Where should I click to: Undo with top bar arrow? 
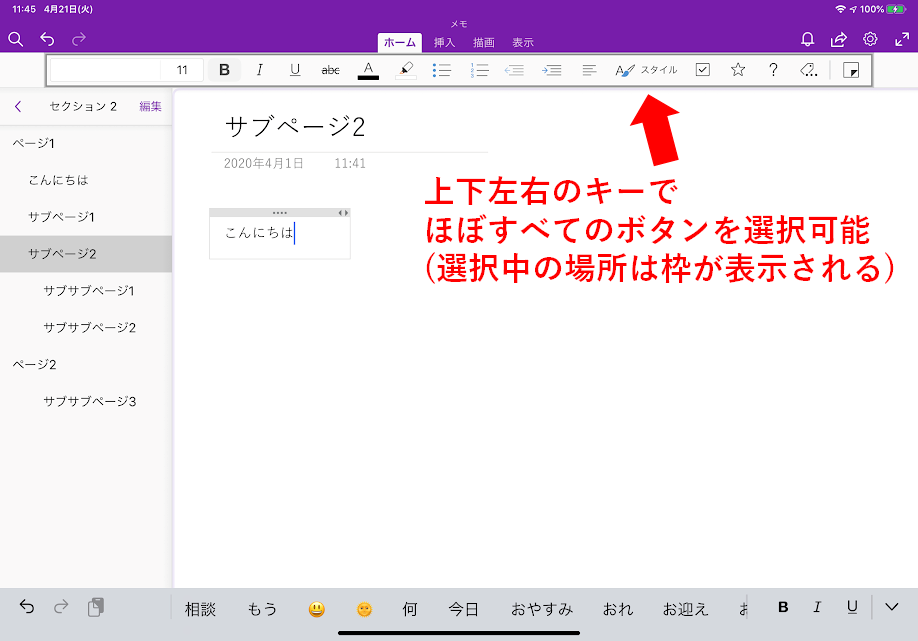47,39
